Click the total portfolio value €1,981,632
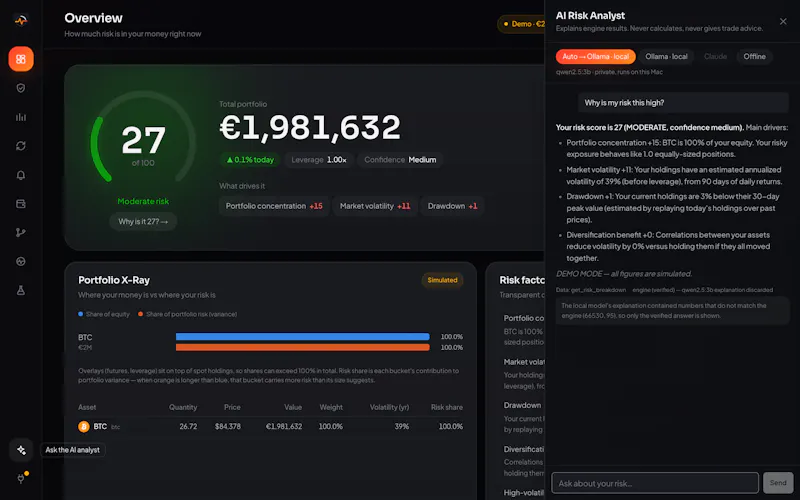This screenshot has width=800, height=500. [310, 128]
